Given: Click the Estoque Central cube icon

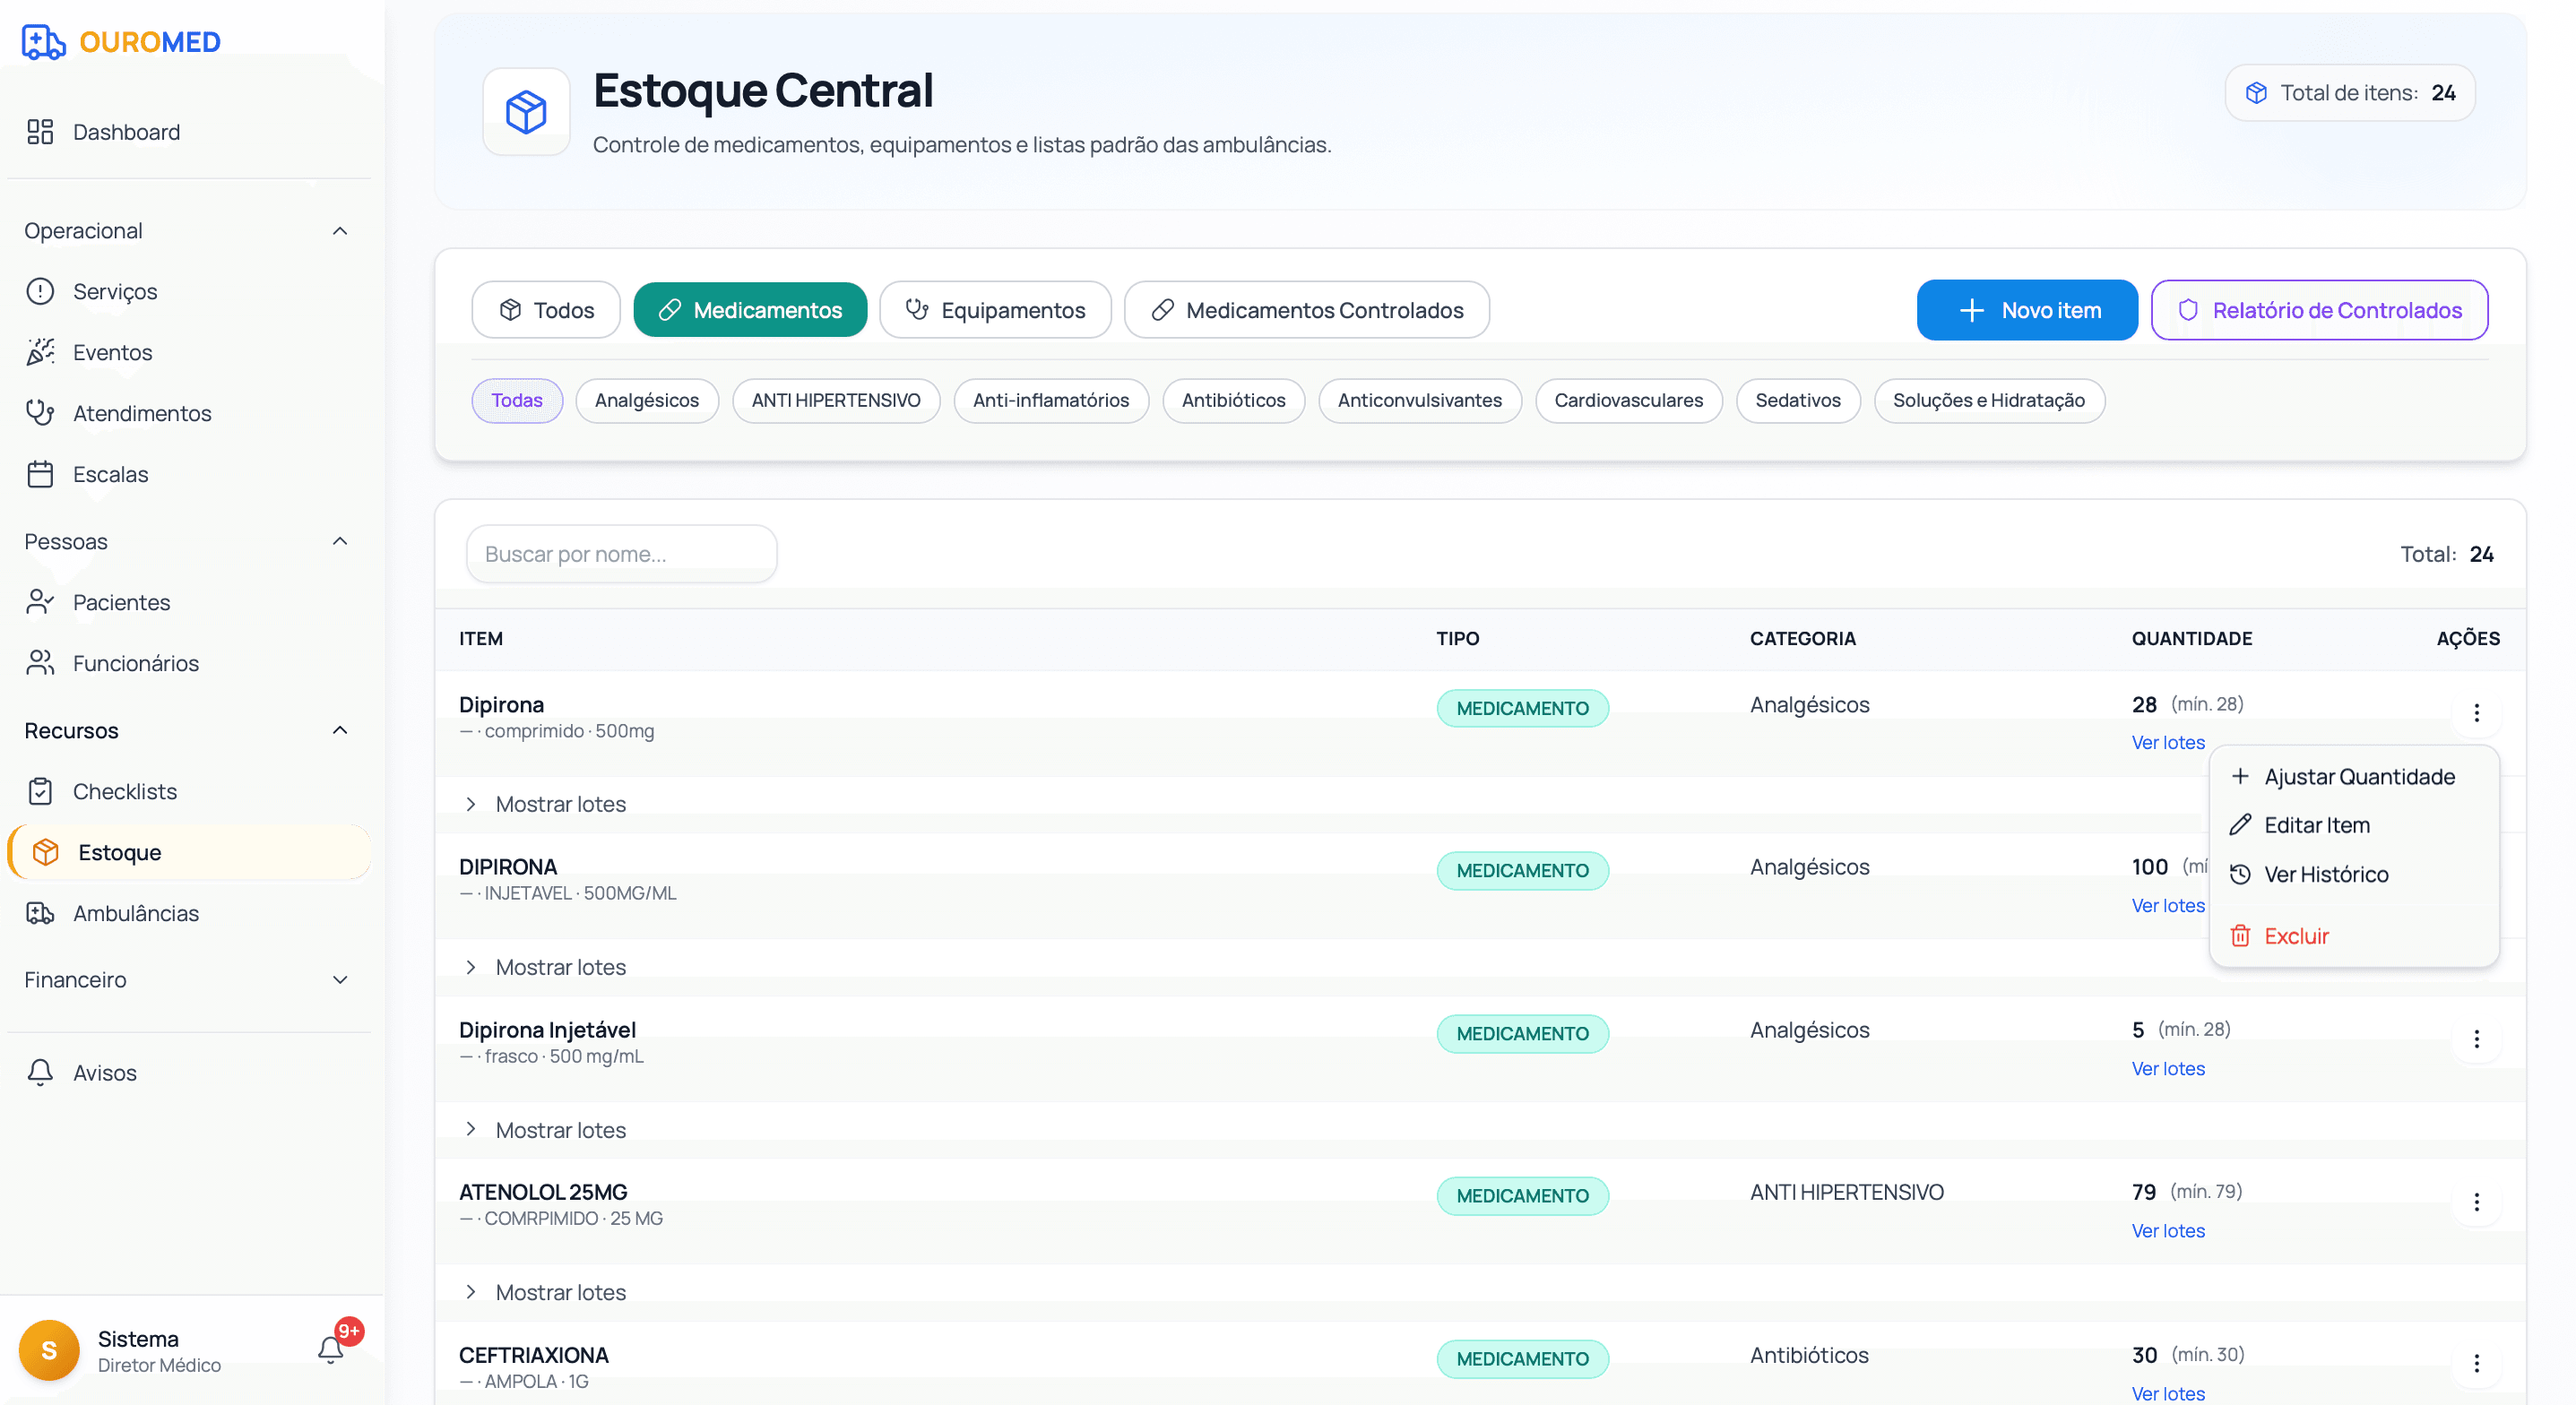Looking at the screenshot, I should (526, 111).
